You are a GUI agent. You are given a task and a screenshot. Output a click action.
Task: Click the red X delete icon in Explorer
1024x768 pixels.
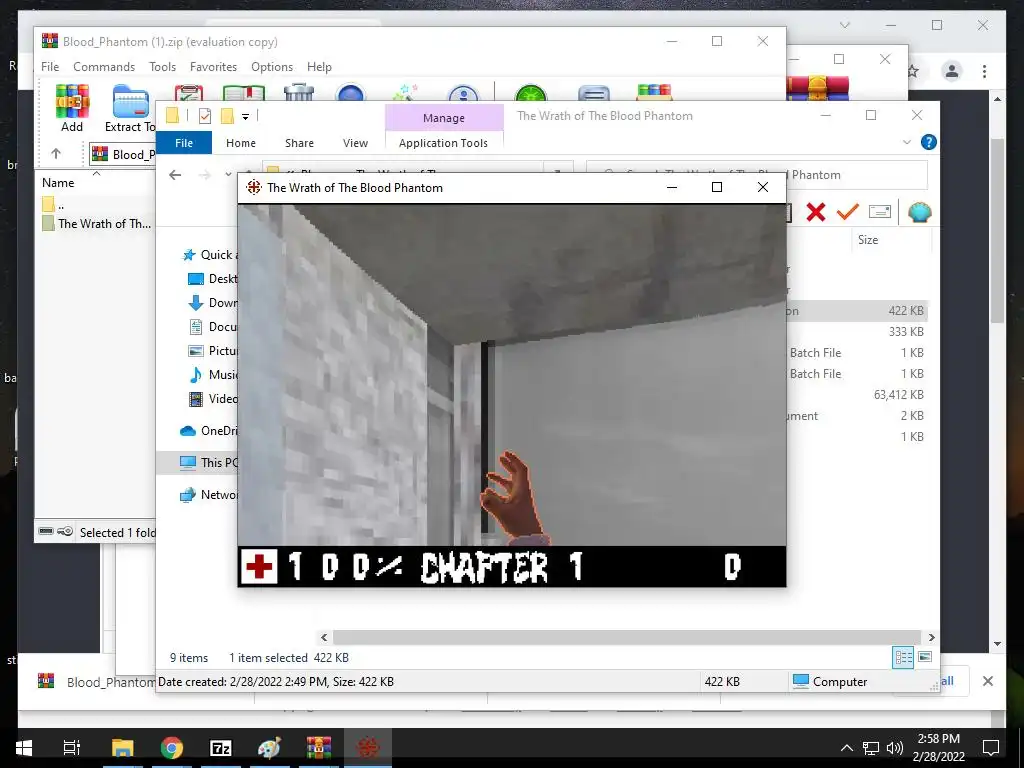[x=816, y=212]
